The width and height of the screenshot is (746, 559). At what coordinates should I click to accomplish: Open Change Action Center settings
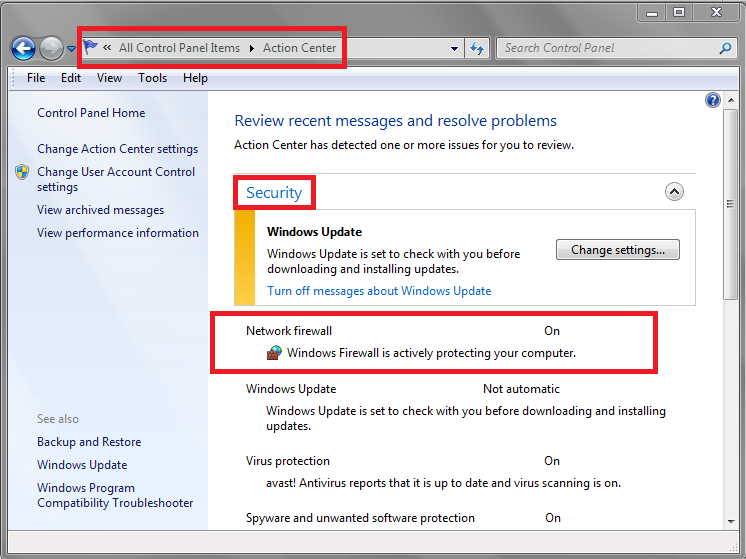pos(118,149)
